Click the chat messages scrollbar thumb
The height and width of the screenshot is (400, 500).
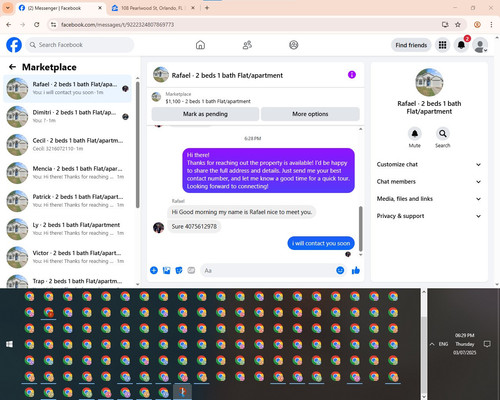pyautogui.click(x=360, y=228)
